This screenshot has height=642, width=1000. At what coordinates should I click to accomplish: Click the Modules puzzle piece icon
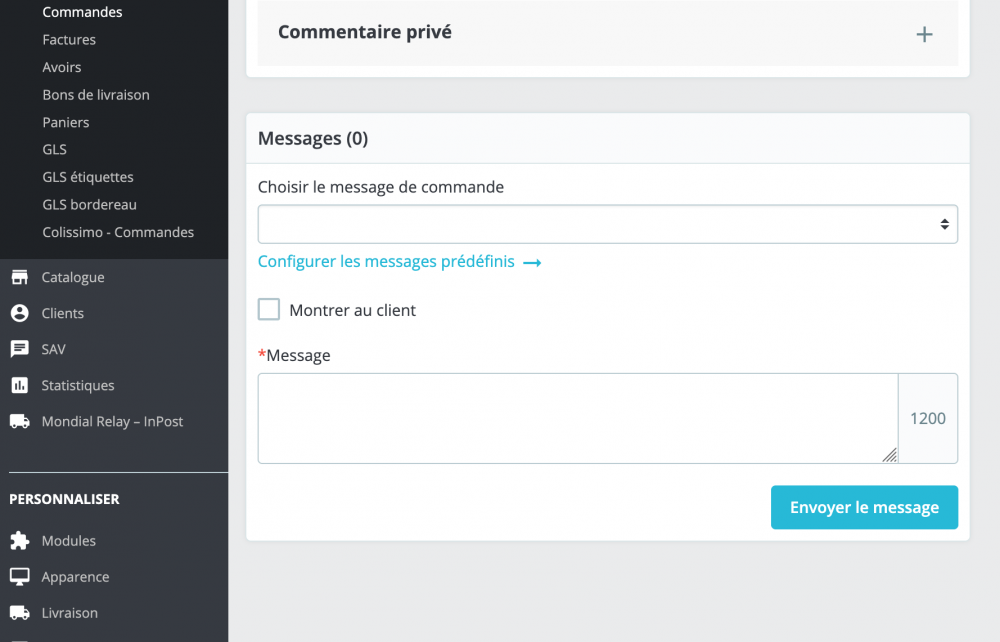(19, 541)
